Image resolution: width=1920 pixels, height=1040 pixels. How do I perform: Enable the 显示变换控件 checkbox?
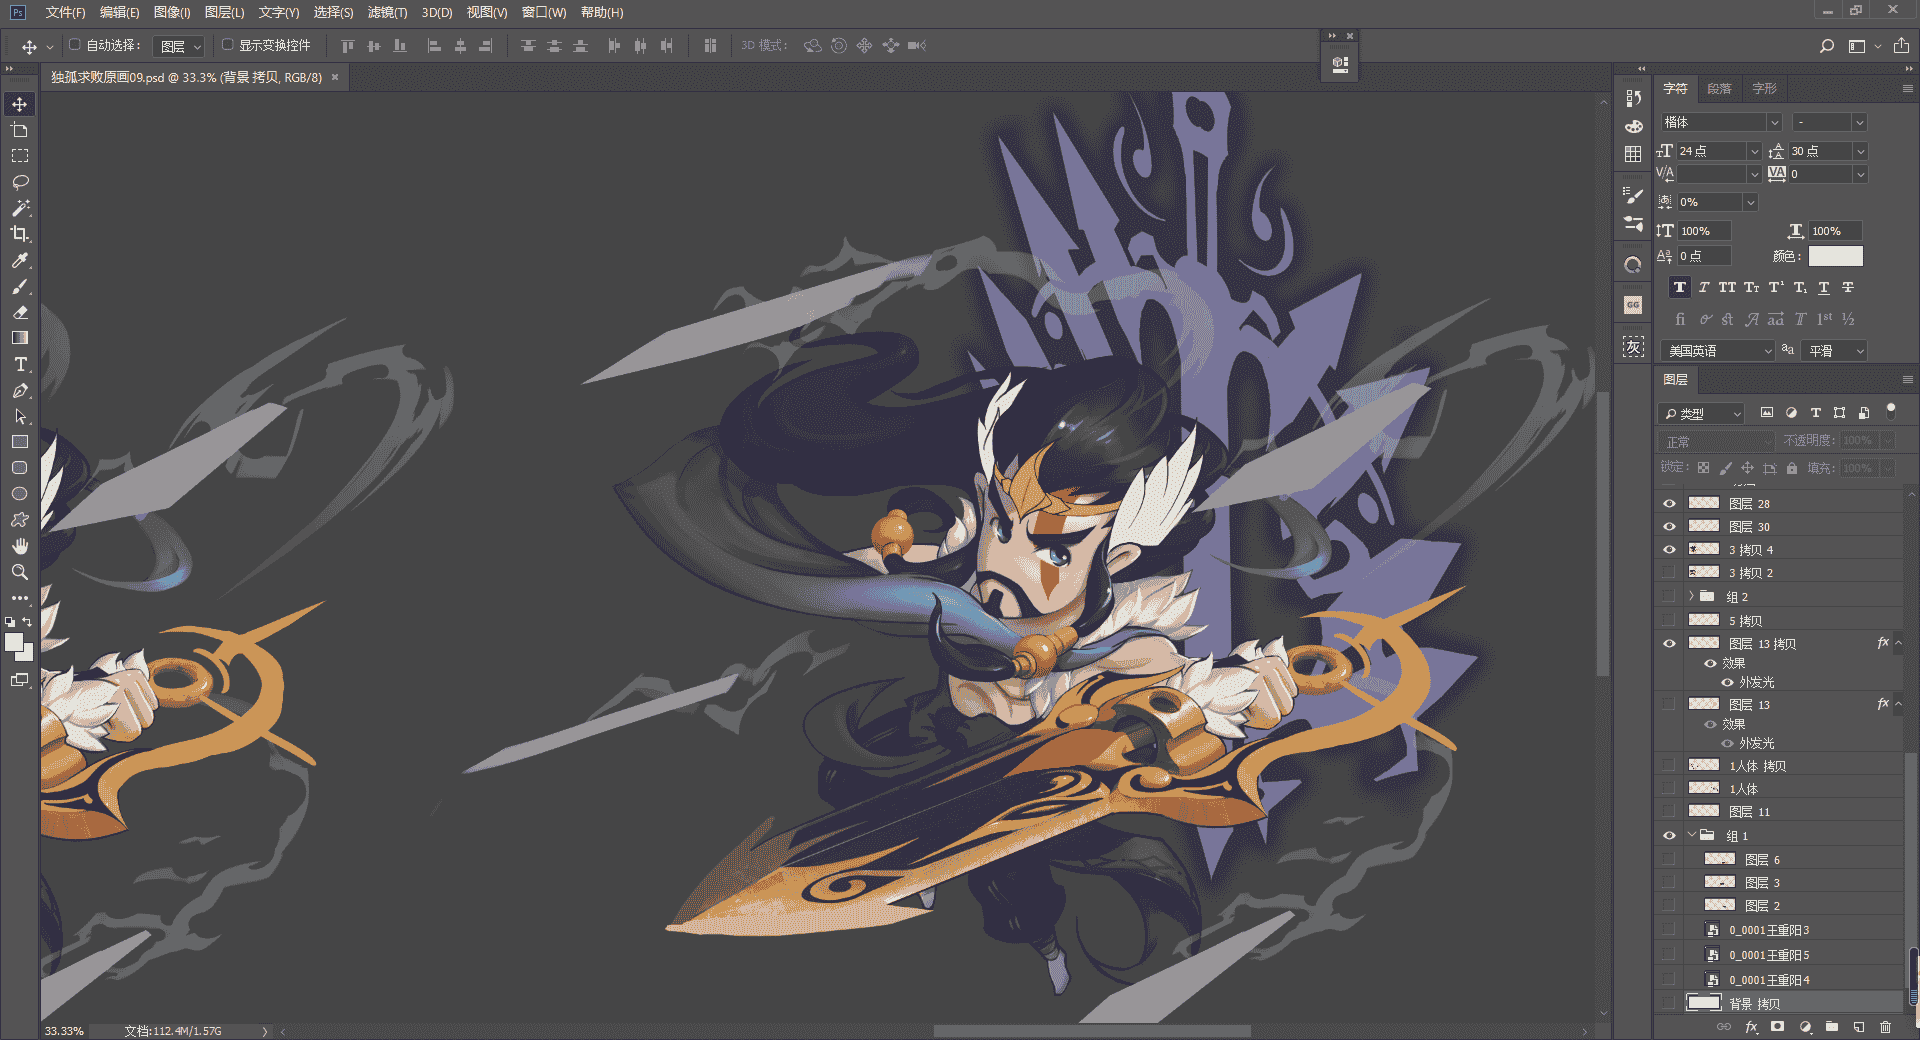[x=228, y=45]
